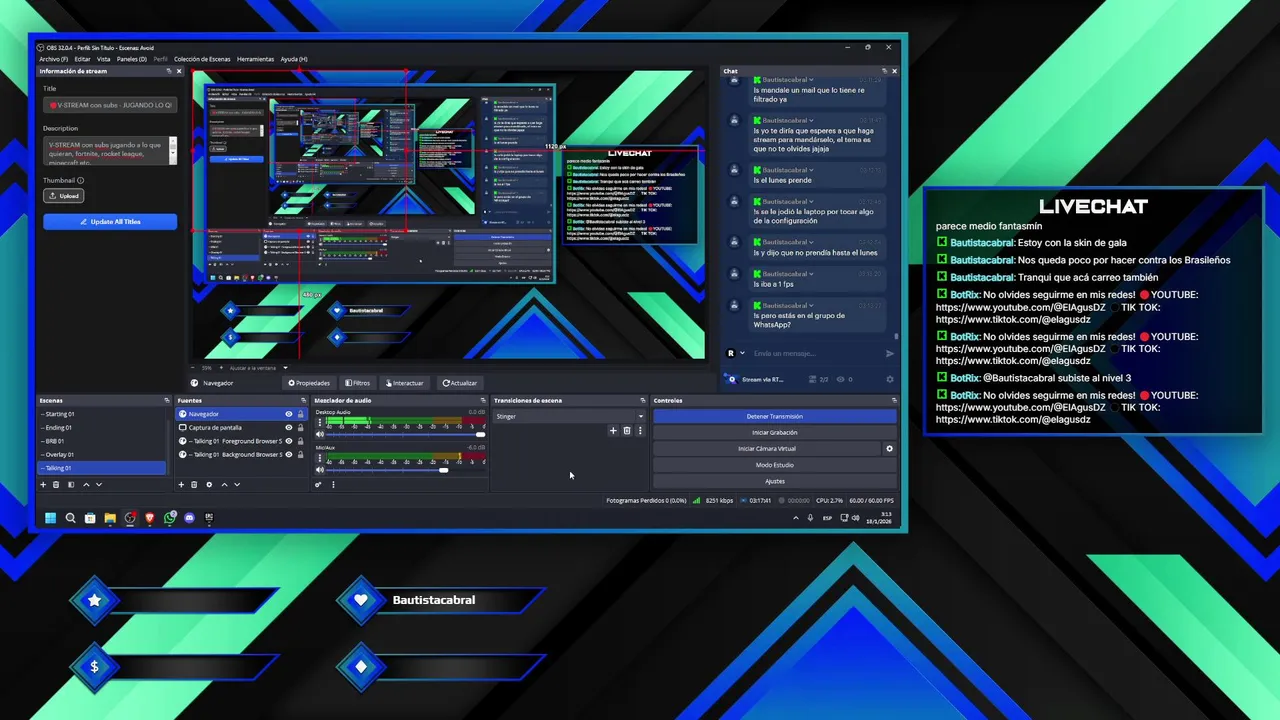Click Update All Titles button

(x=110, y=222)
